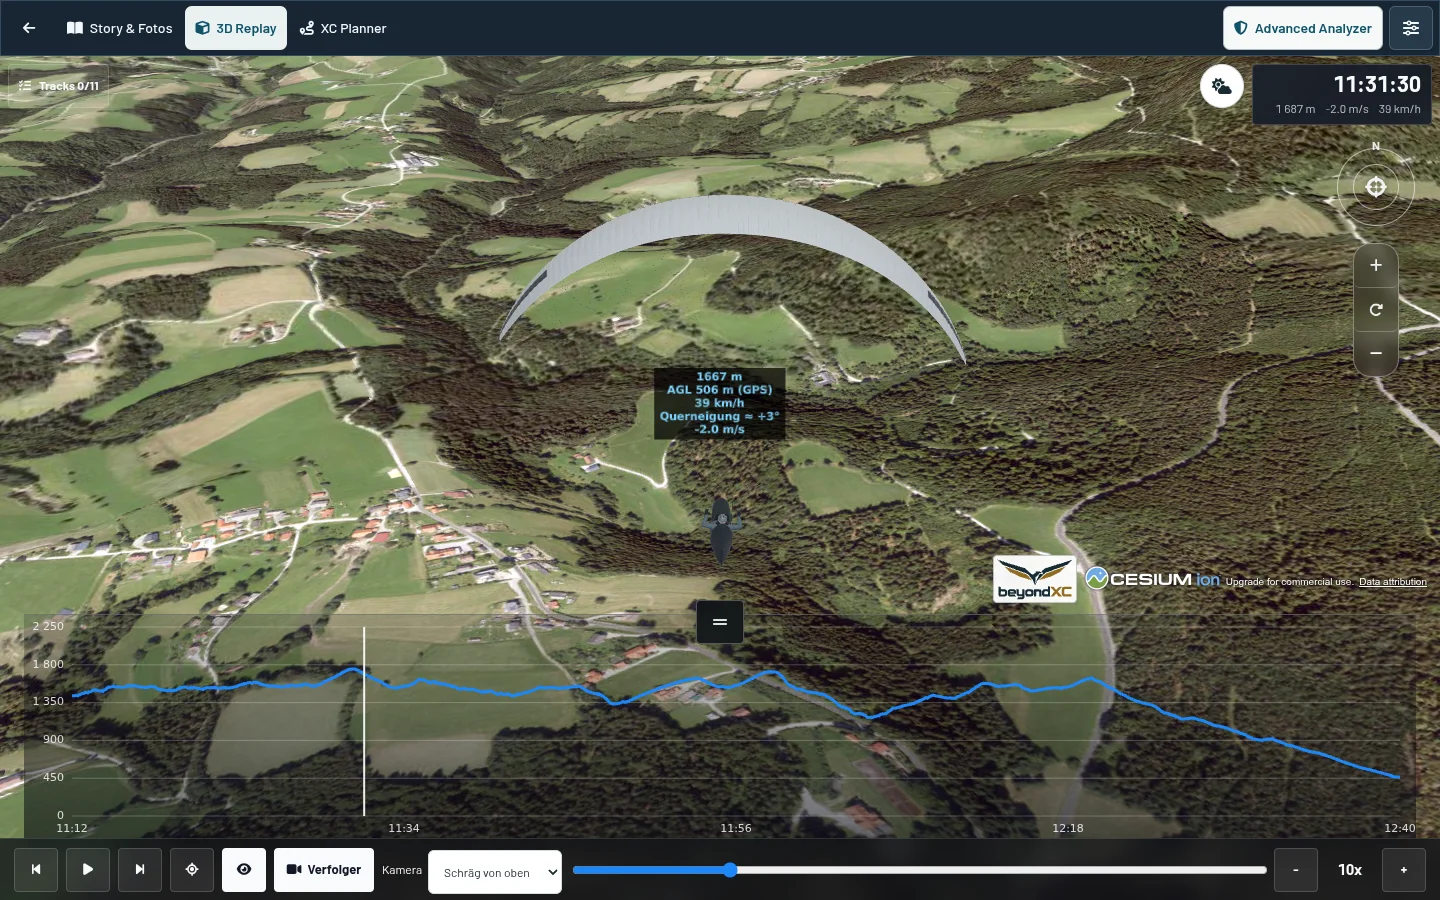Decrease playback speed with minus
The height and width of the screenshot is (900, 1440).
pyautogui.click(x=1296, y=870)
